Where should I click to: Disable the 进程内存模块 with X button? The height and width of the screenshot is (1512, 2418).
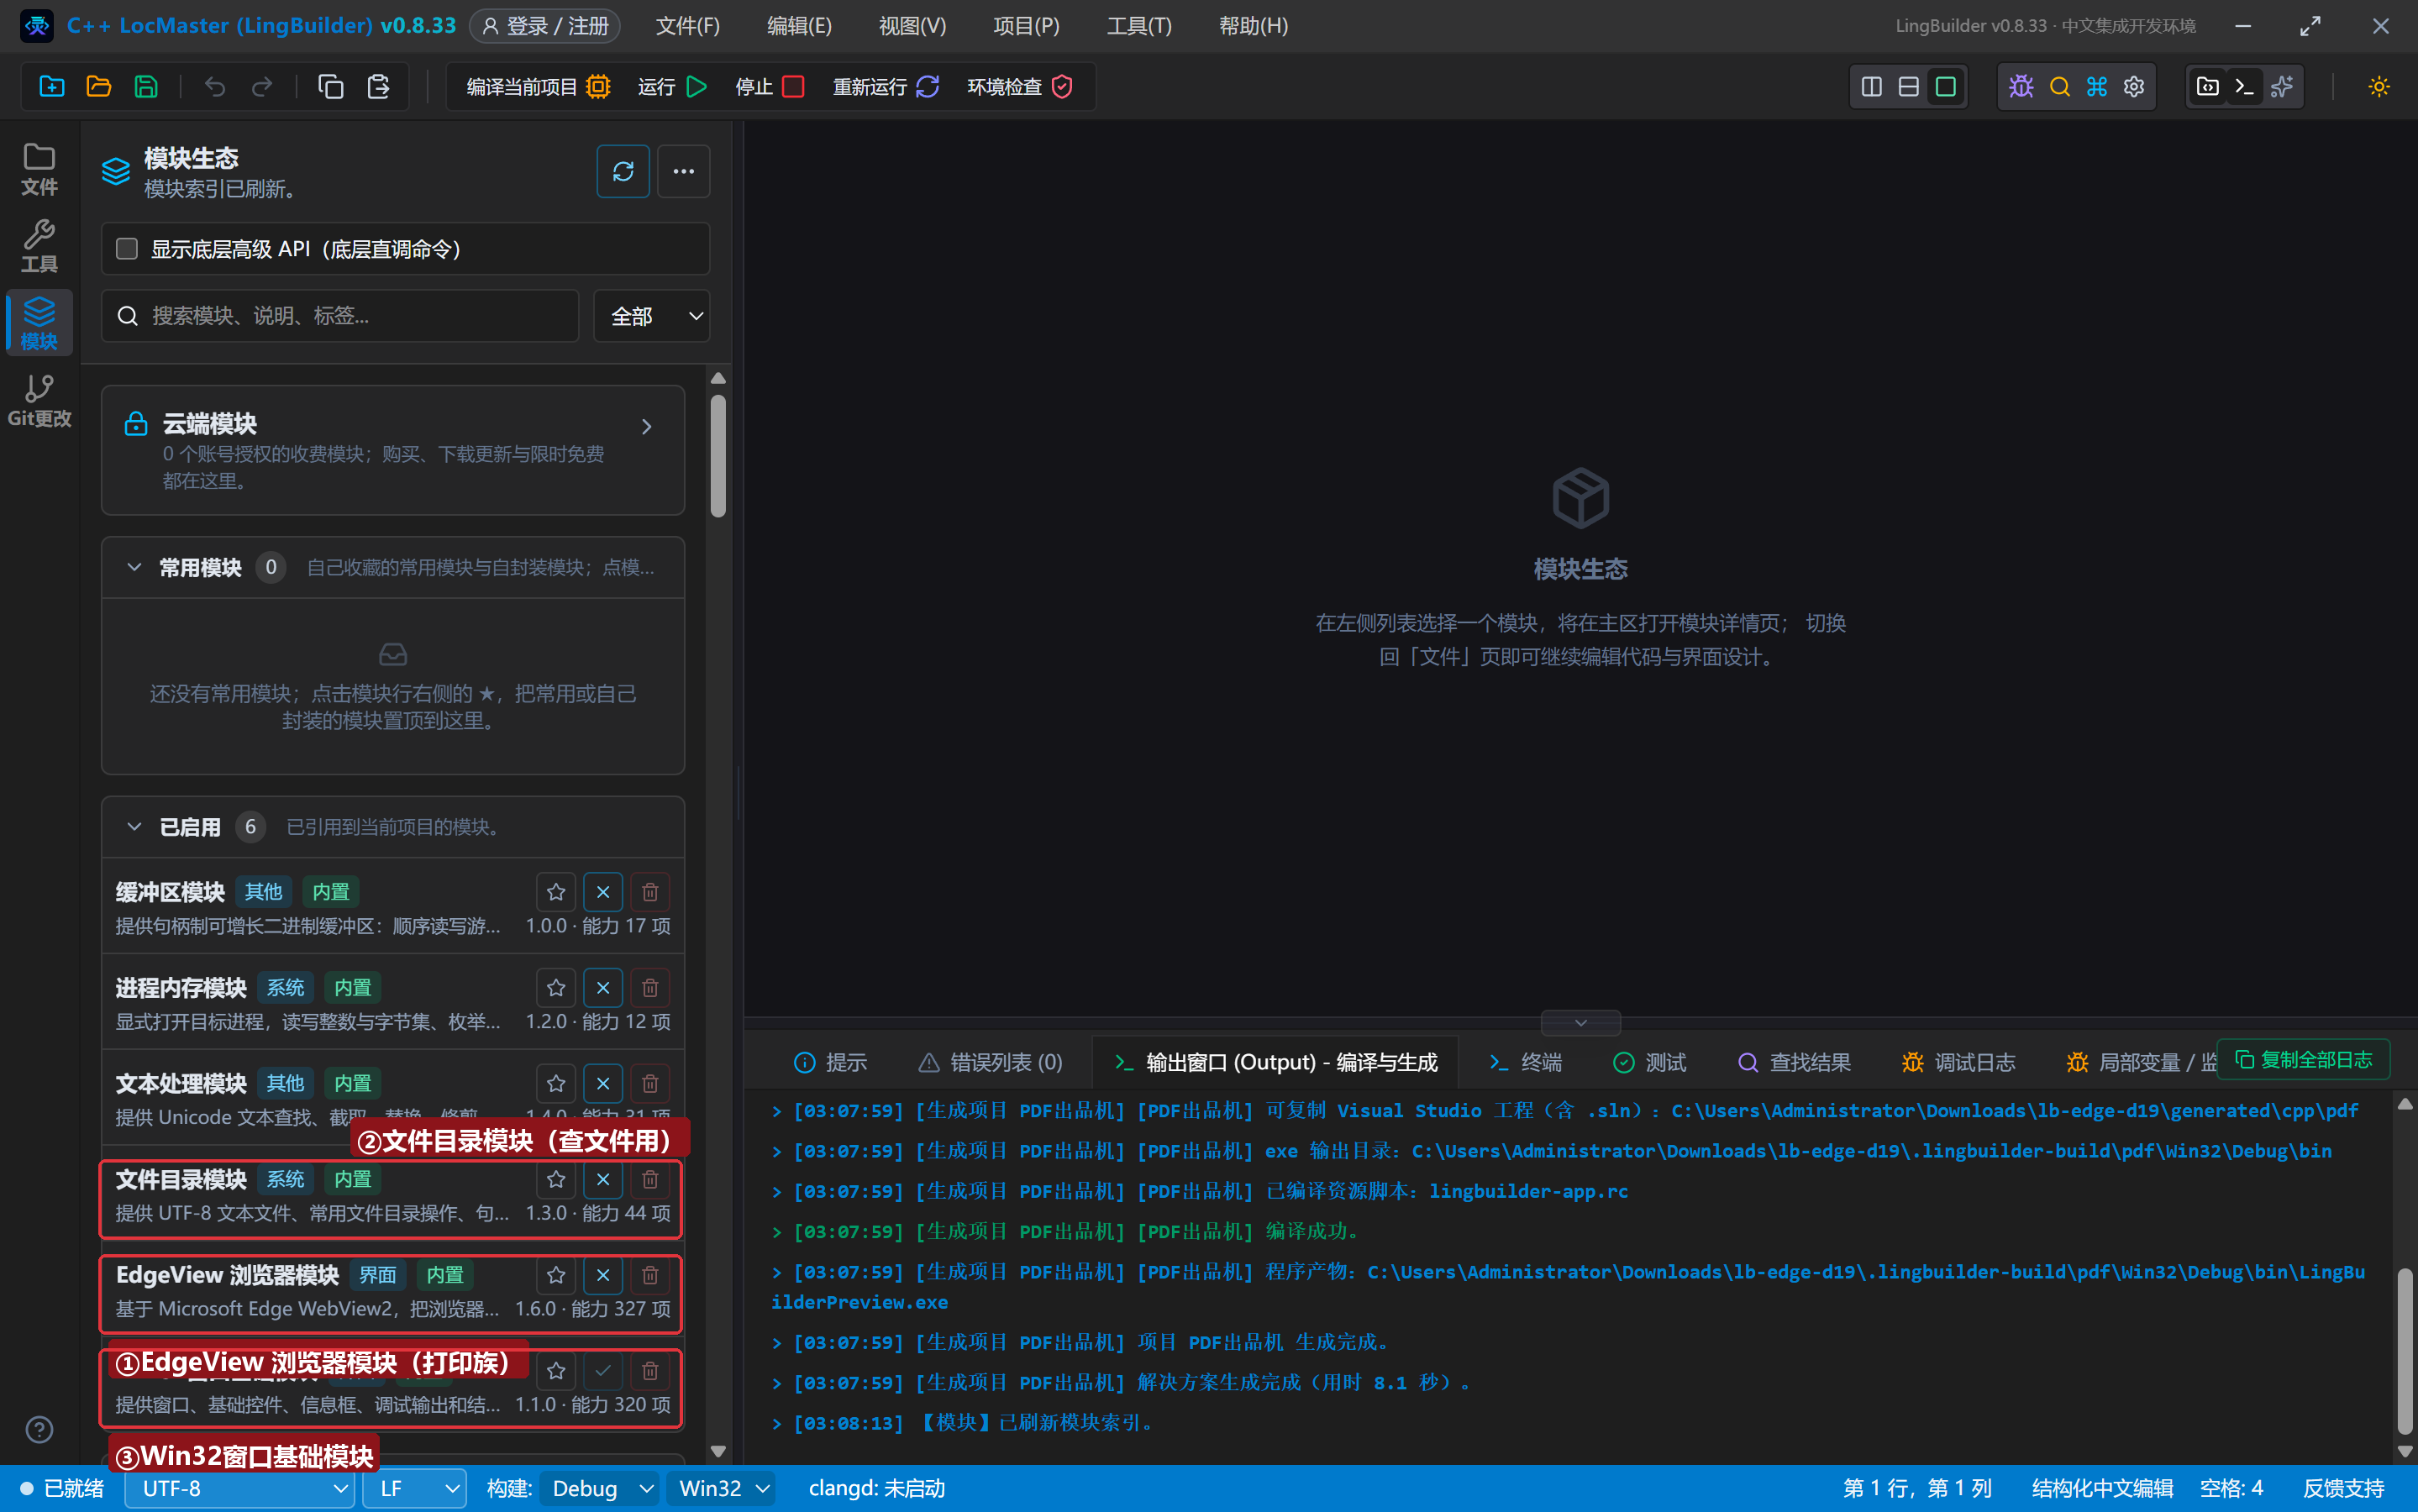(x=603, y=988)
